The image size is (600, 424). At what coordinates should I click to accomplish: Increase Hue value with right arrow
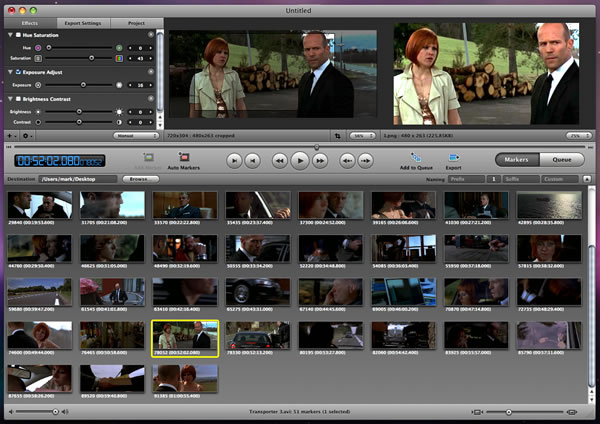(150, 48)
